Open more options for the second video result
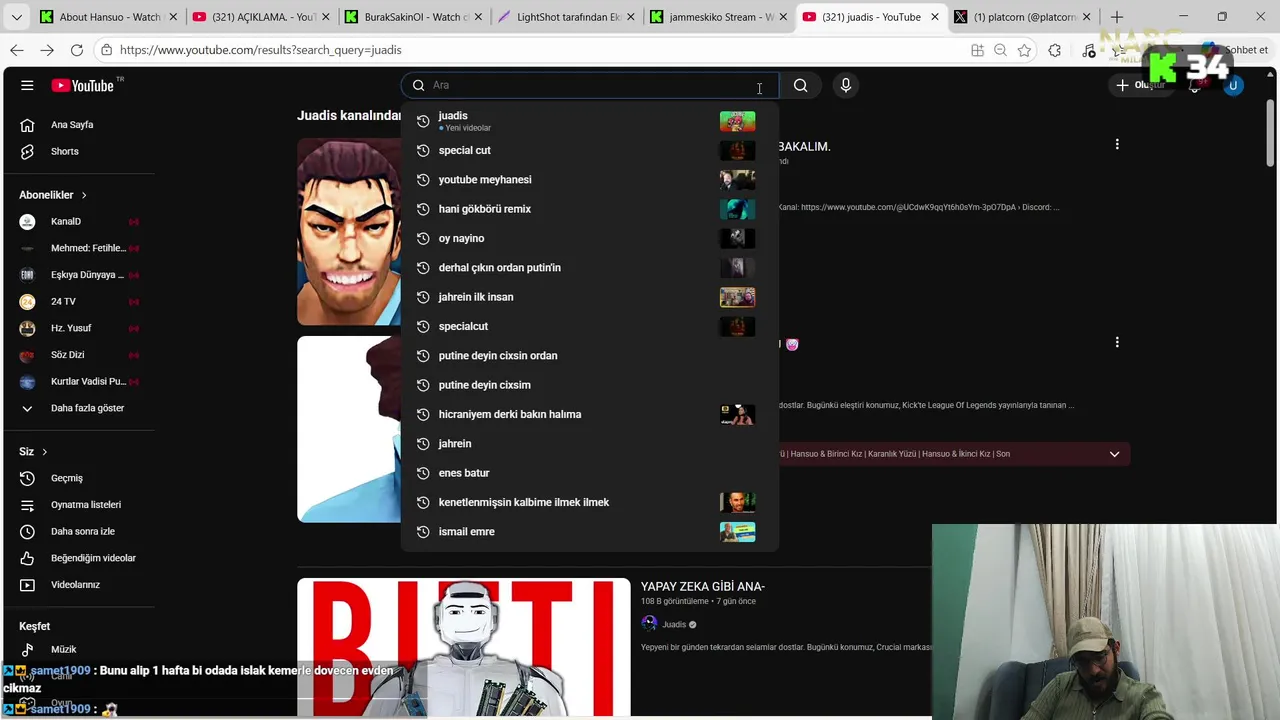The image size is (1280, 720). click(x=1117, y=342)
